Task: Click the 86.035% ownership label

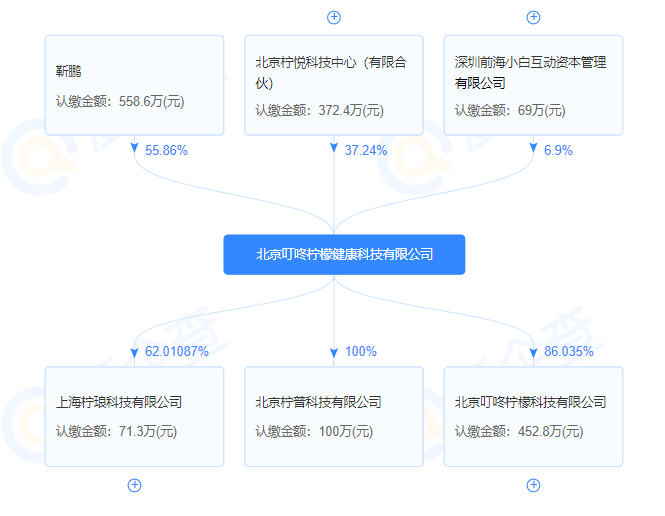Action: (568, 351)
